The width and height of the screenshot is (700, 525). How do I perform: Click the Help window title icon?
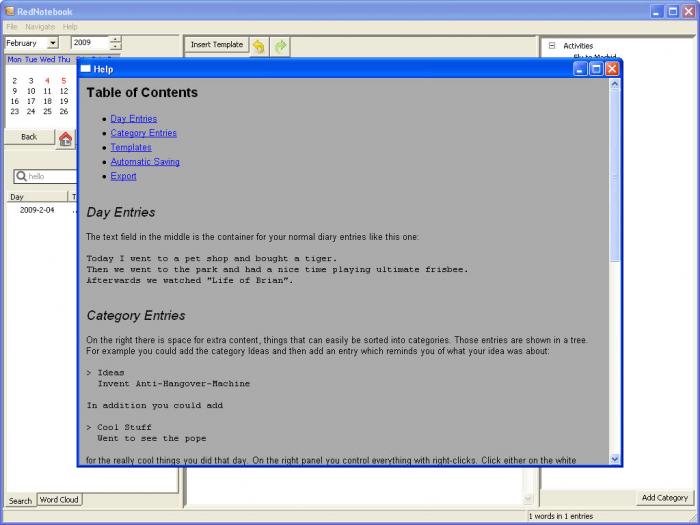tap(85, 69)
